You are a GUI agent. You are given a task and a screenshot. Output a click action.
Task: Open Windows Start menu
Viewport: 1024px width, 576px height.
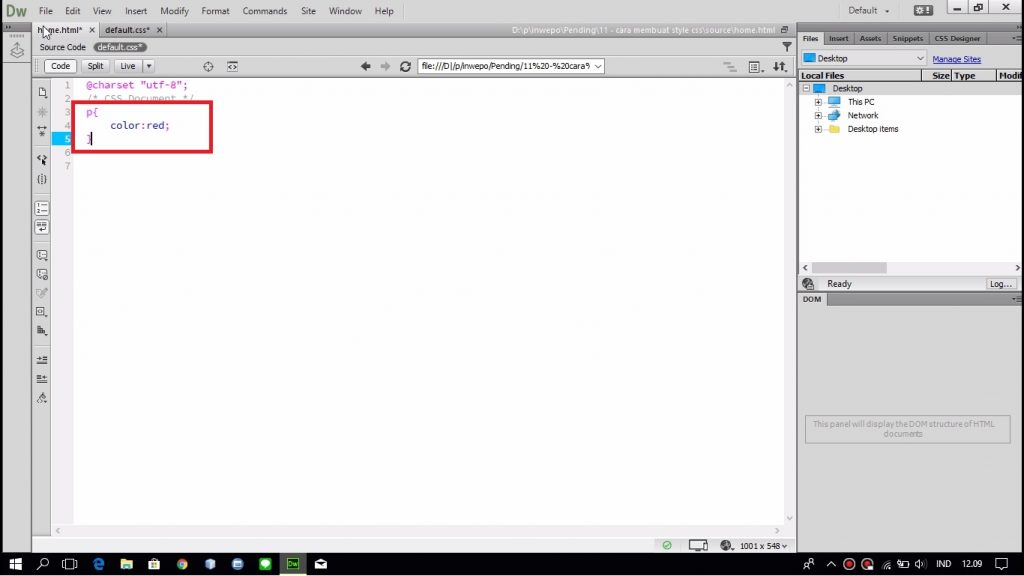pos(16,564)
